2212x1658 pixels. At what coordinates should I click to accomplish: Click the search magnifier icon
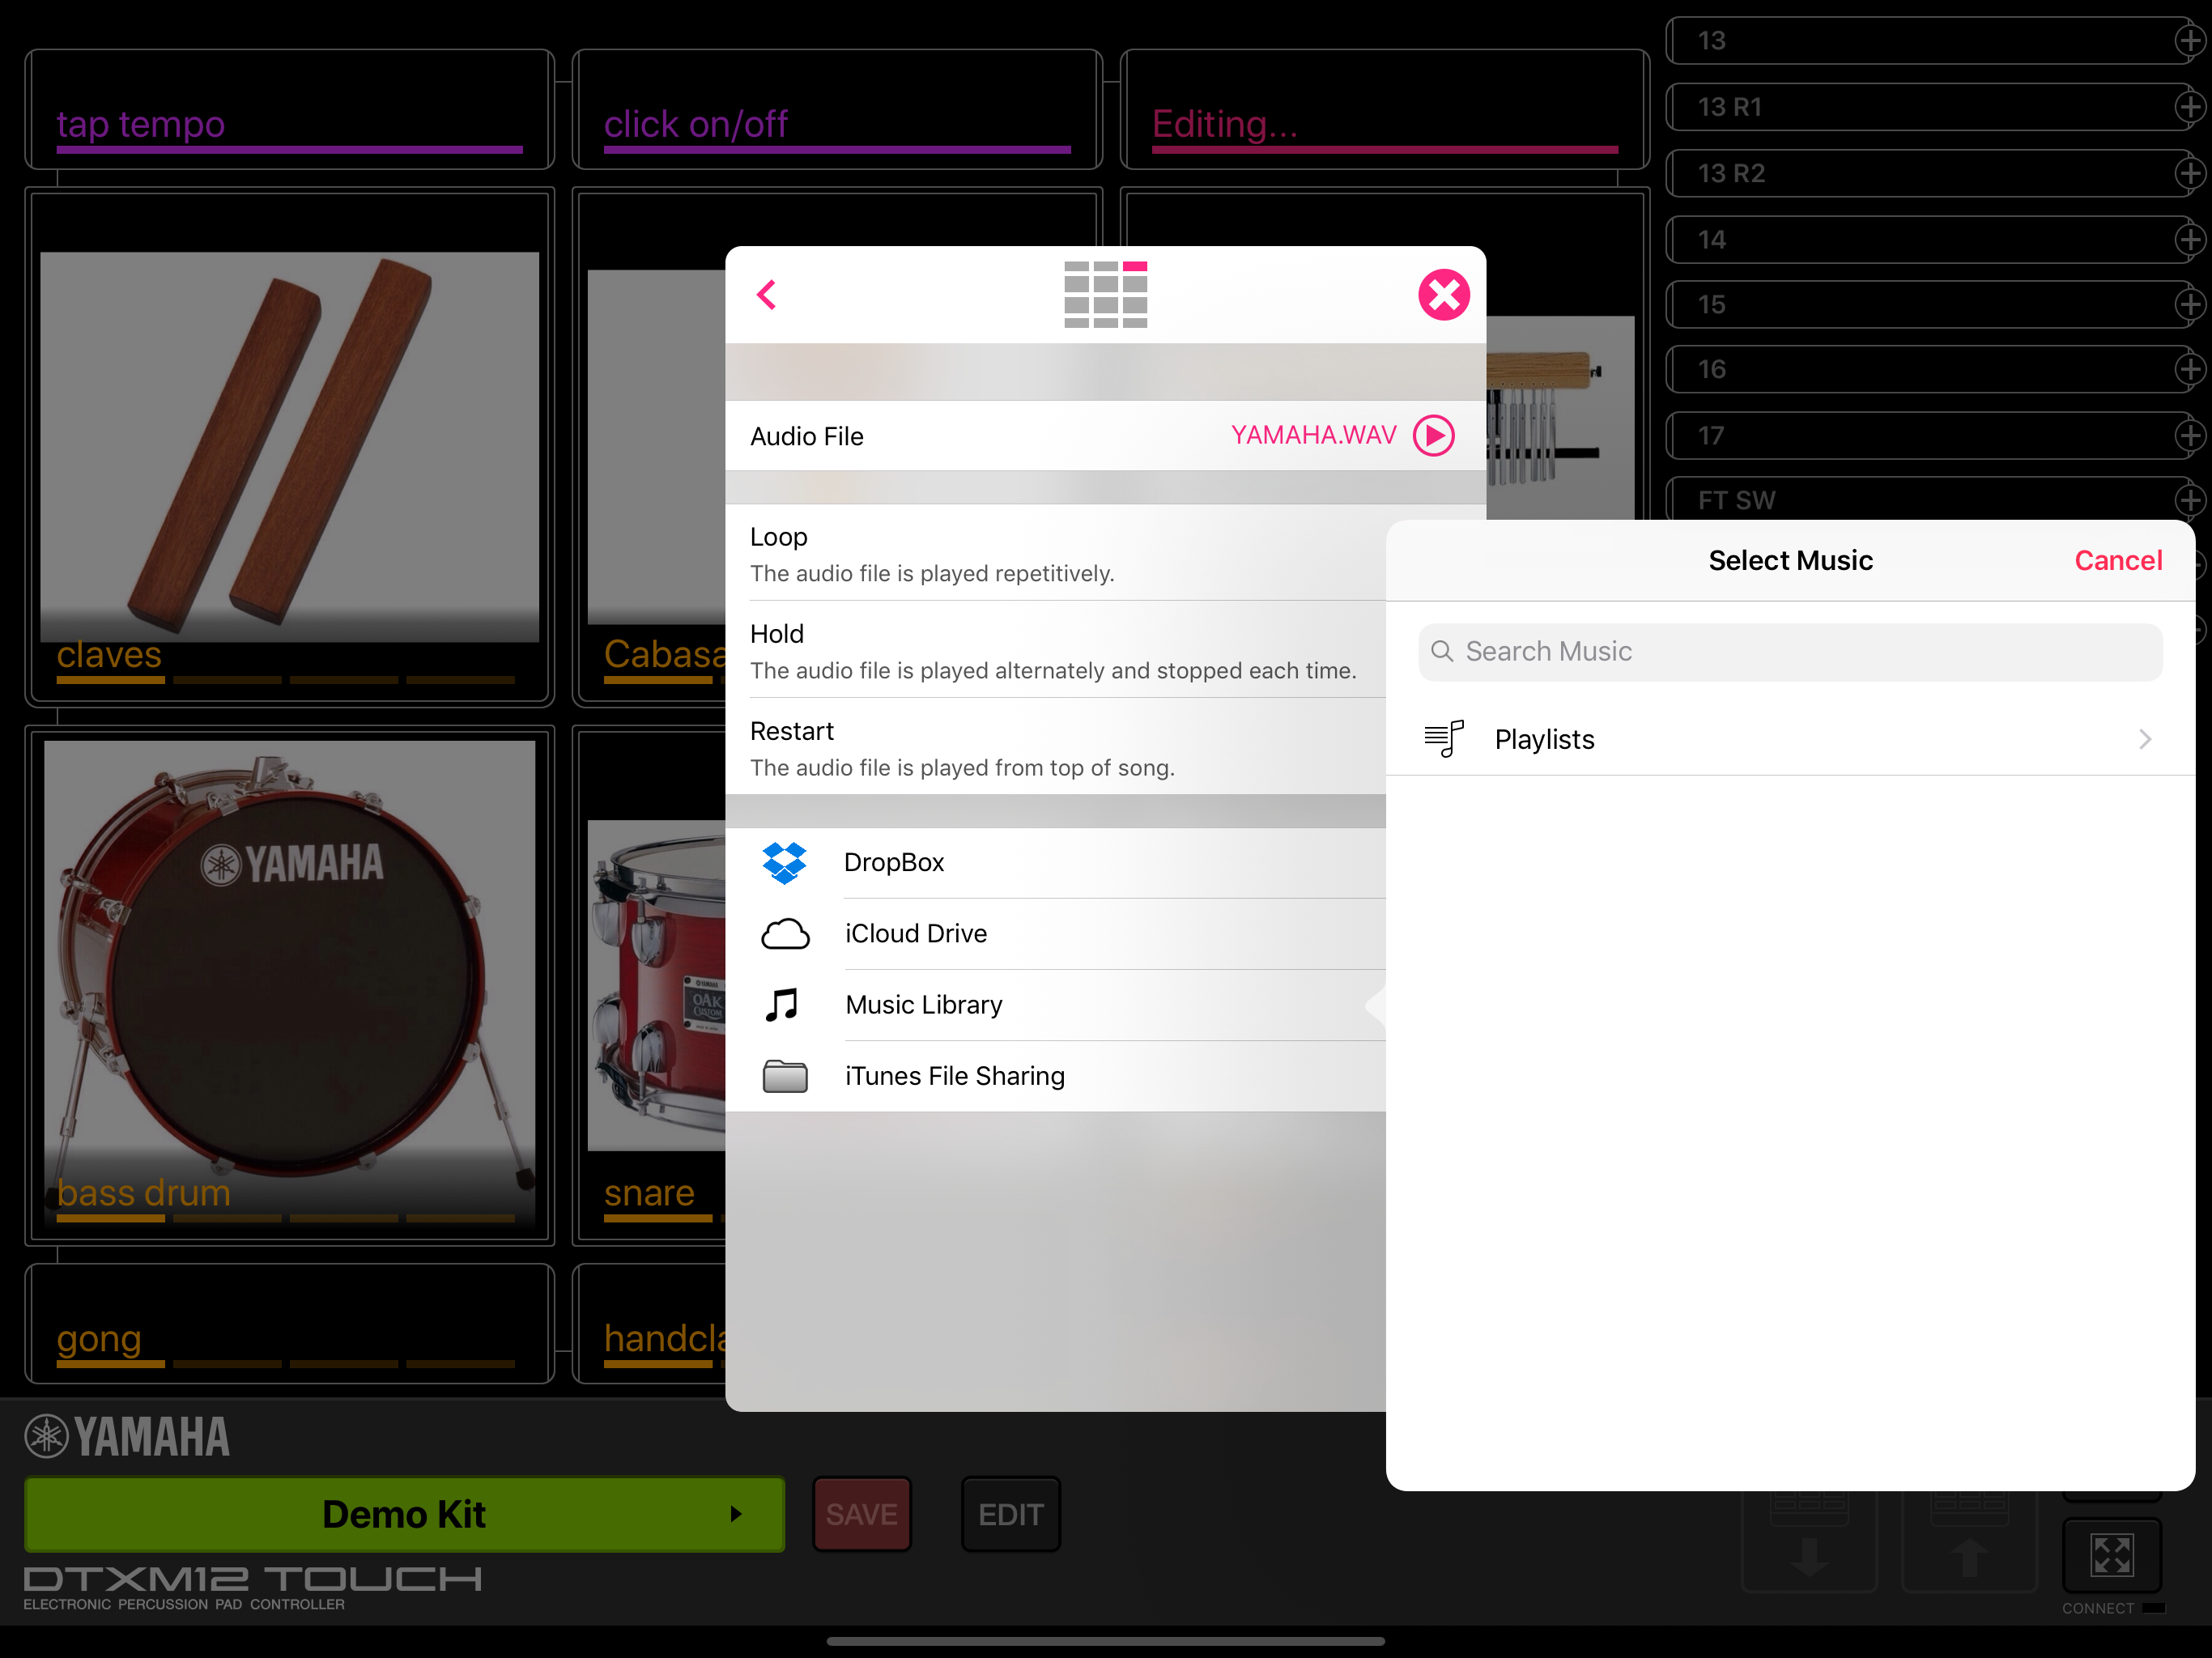click(1441, 652)
